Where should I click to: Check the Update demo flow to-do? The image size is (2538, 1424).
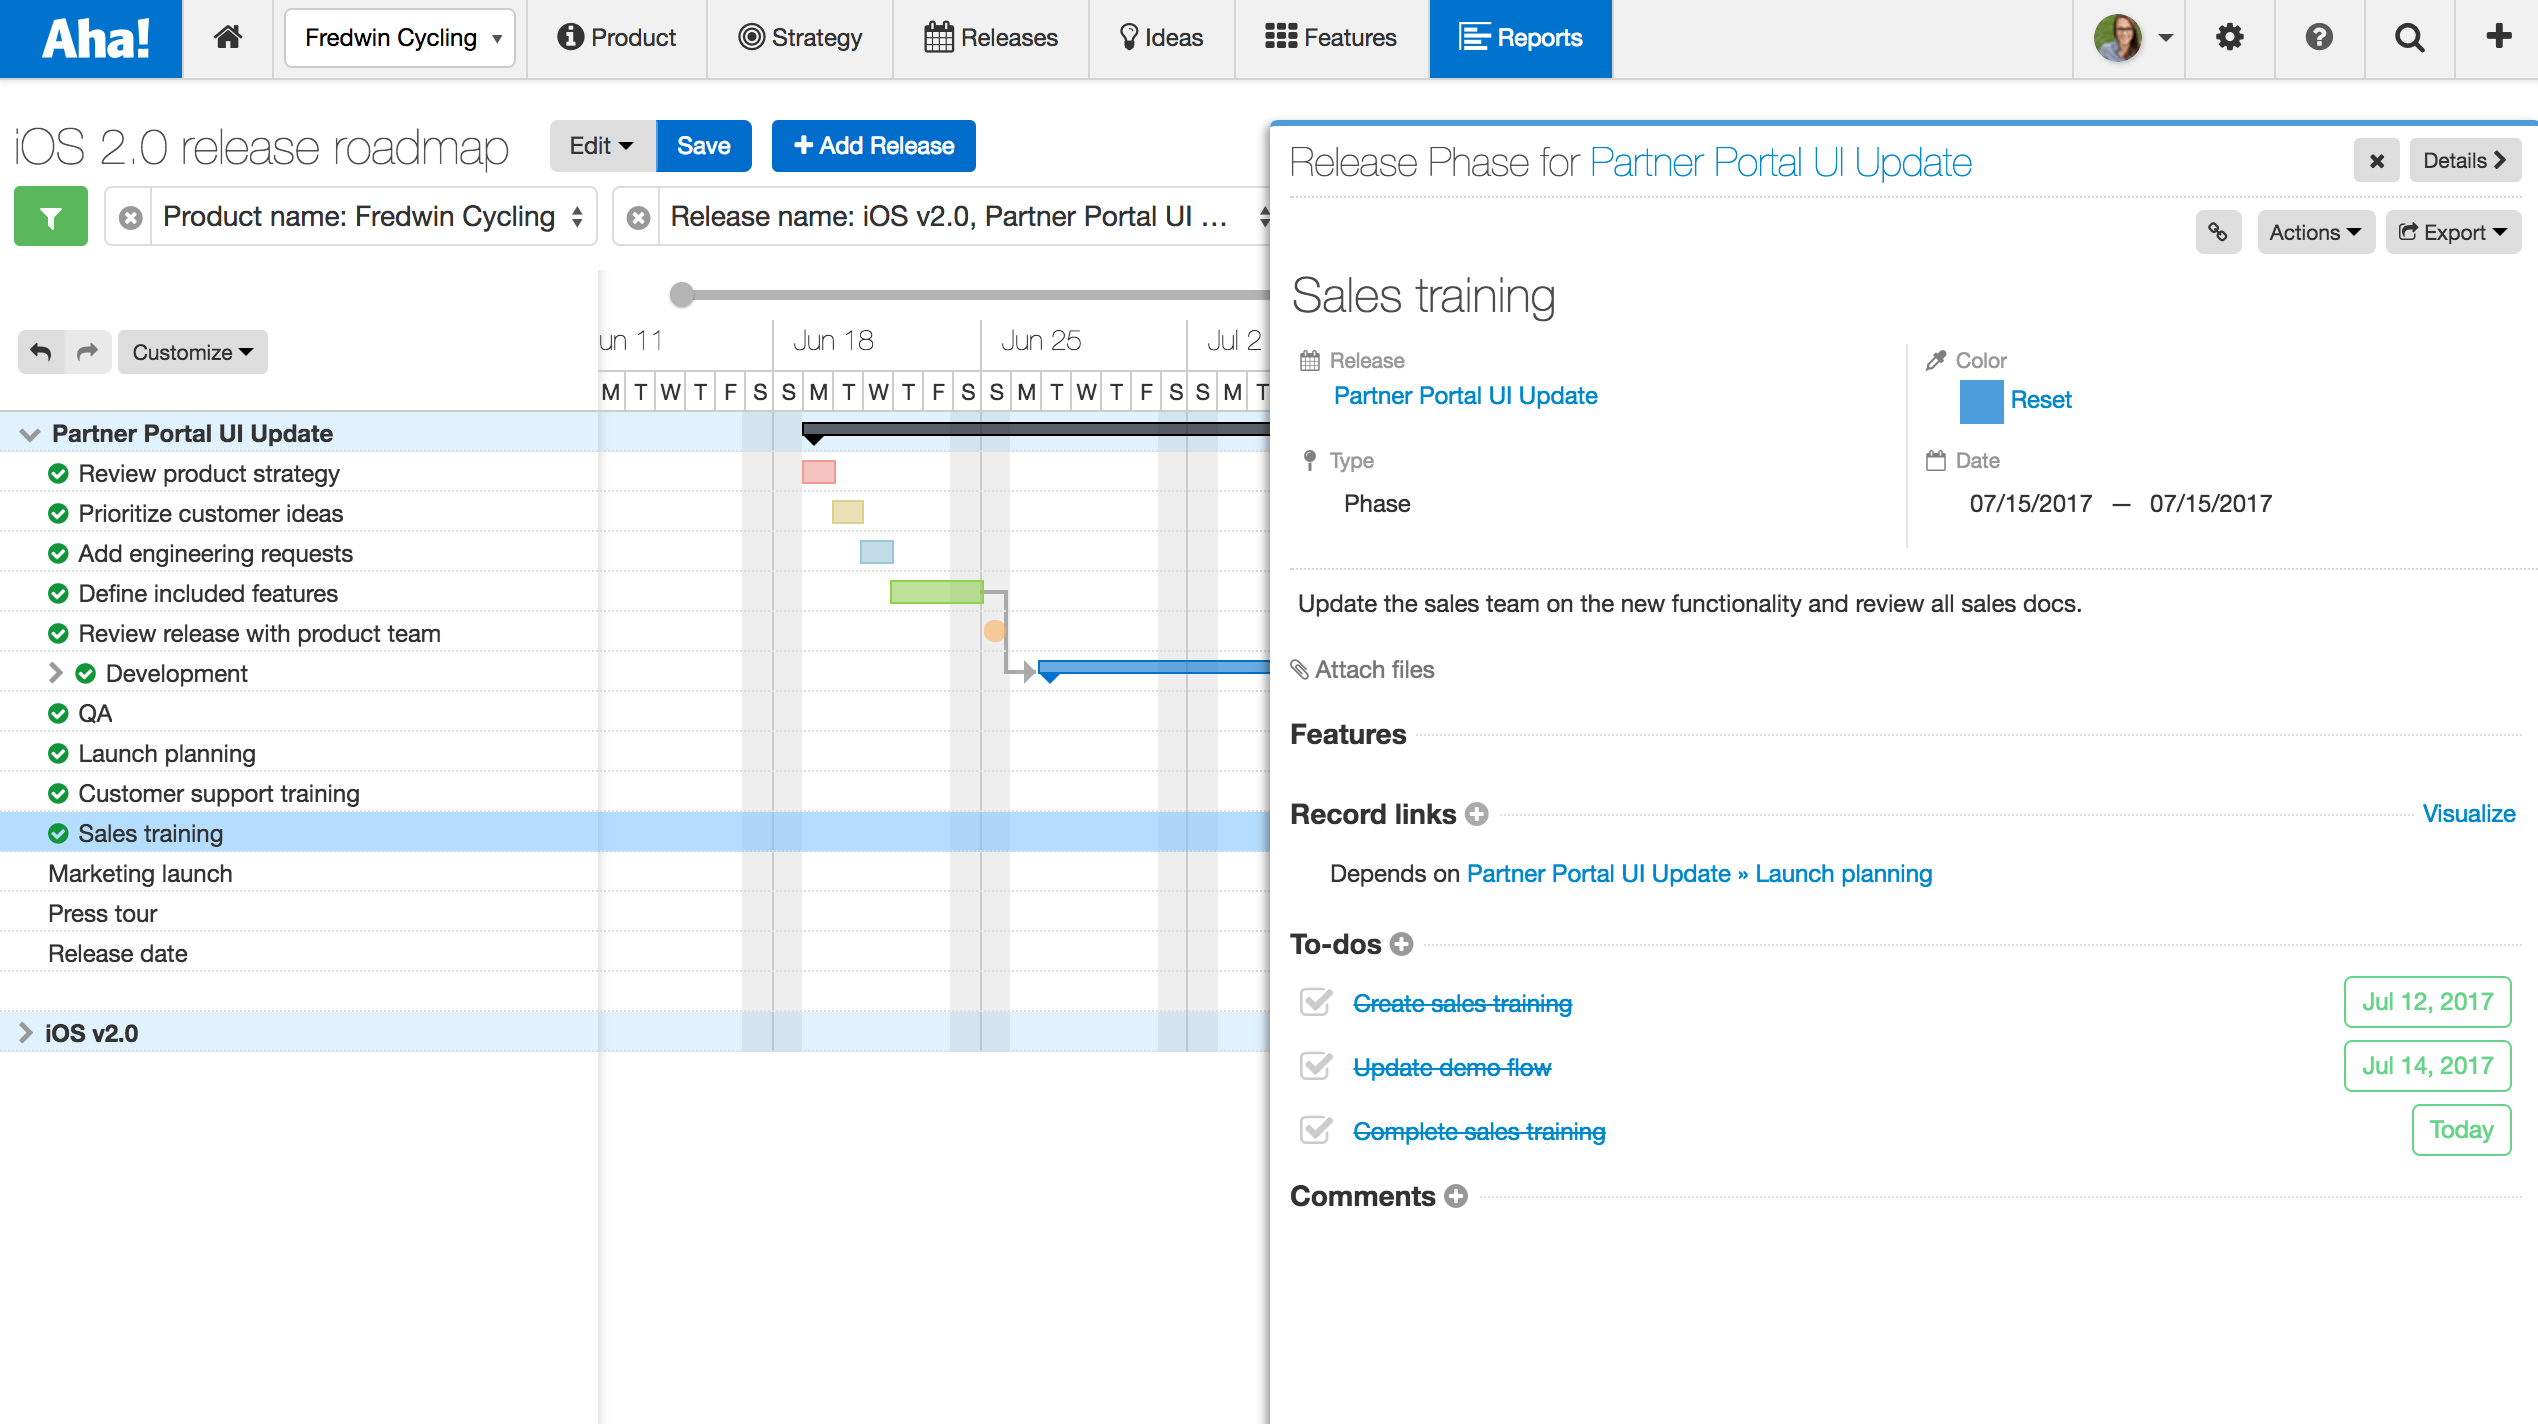click(x=1317, y=1066)
